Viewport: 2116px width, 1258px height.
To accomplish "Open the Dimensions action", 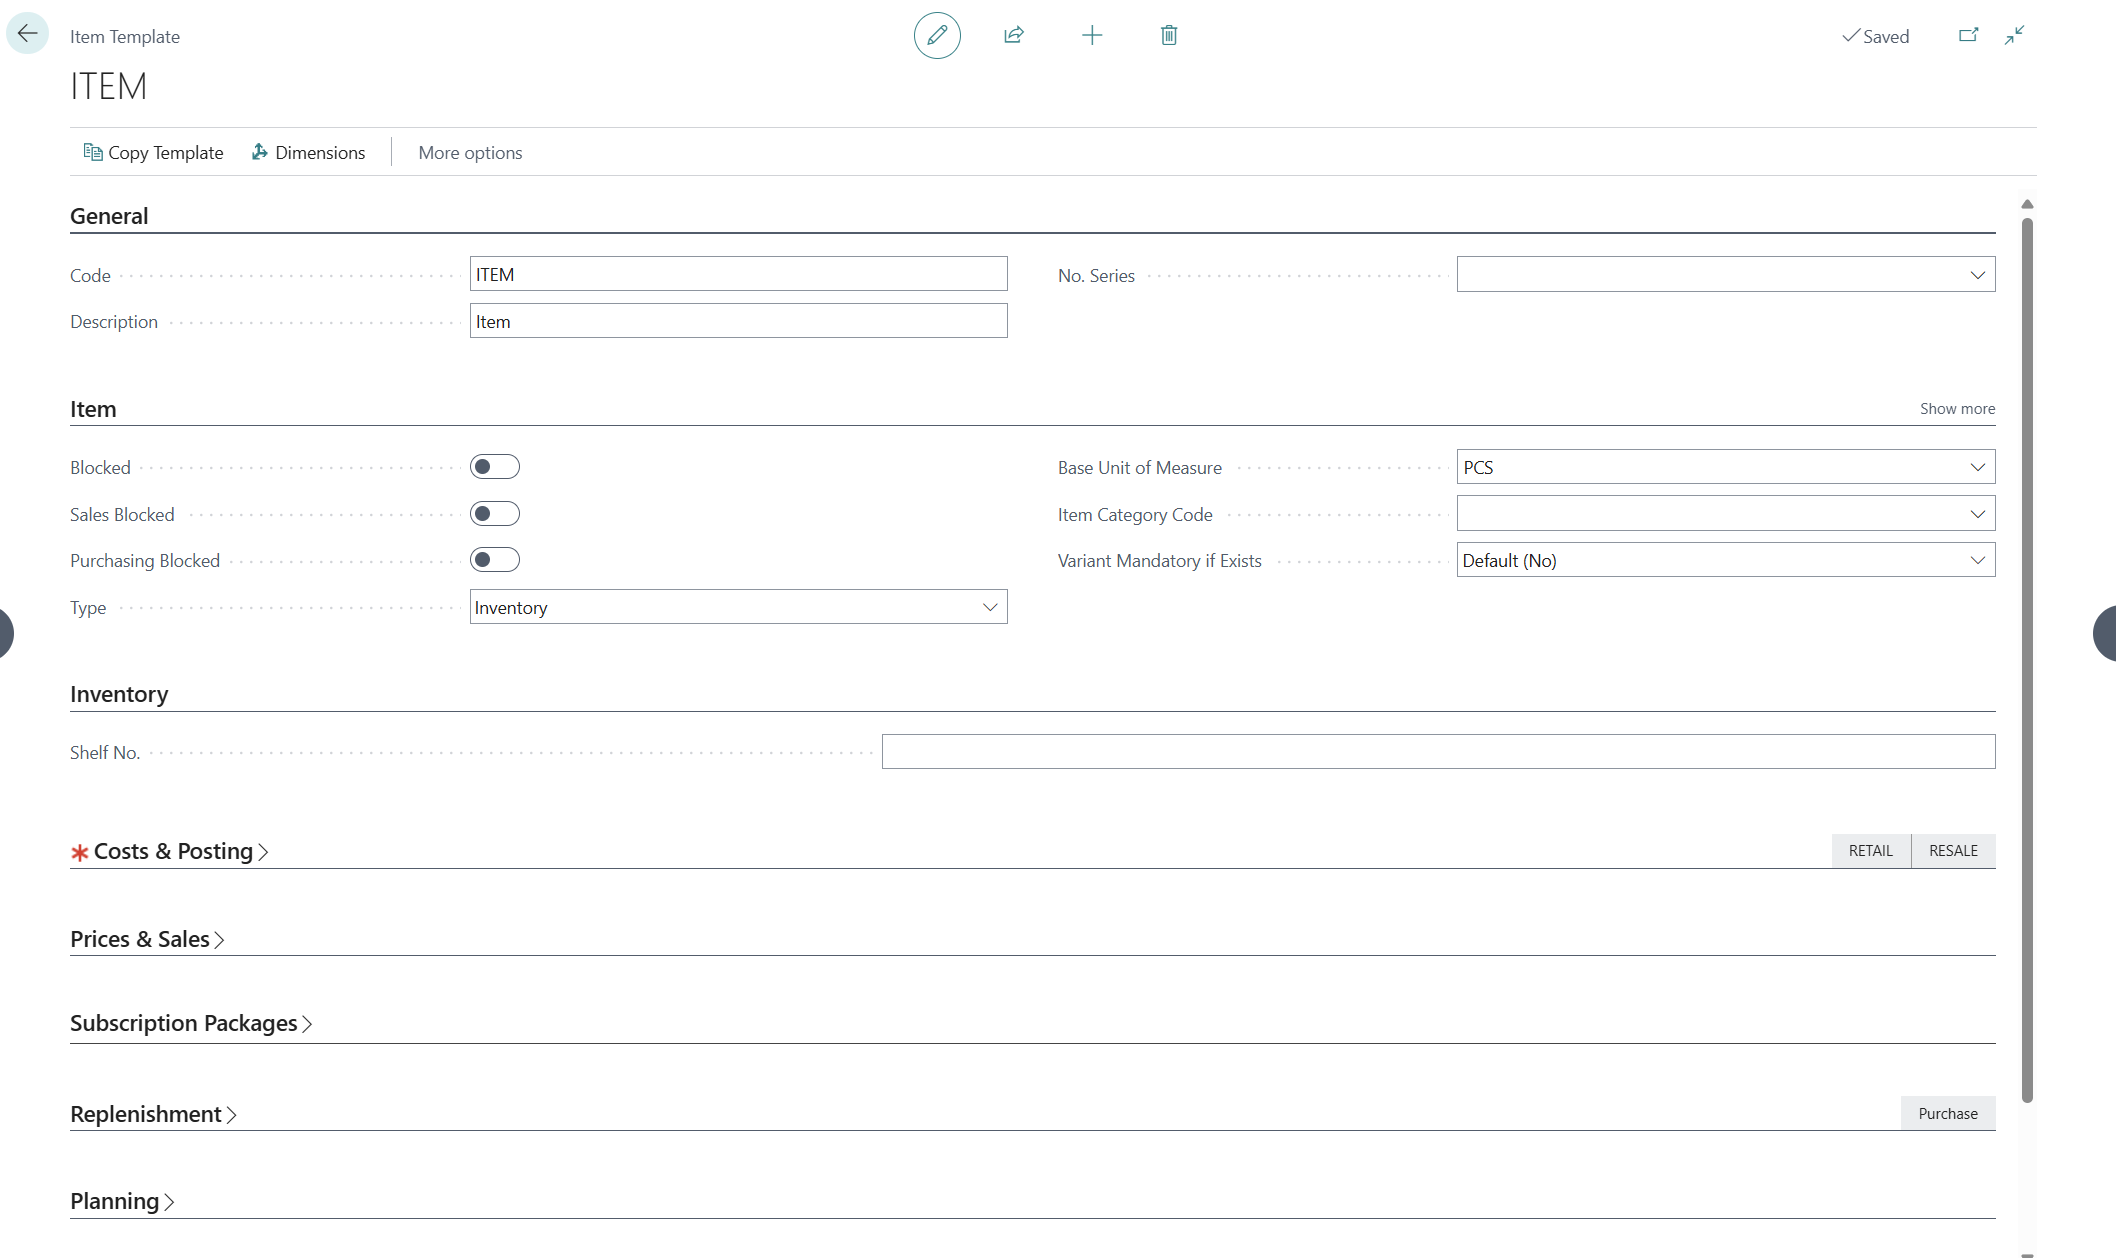I will 308,152.
